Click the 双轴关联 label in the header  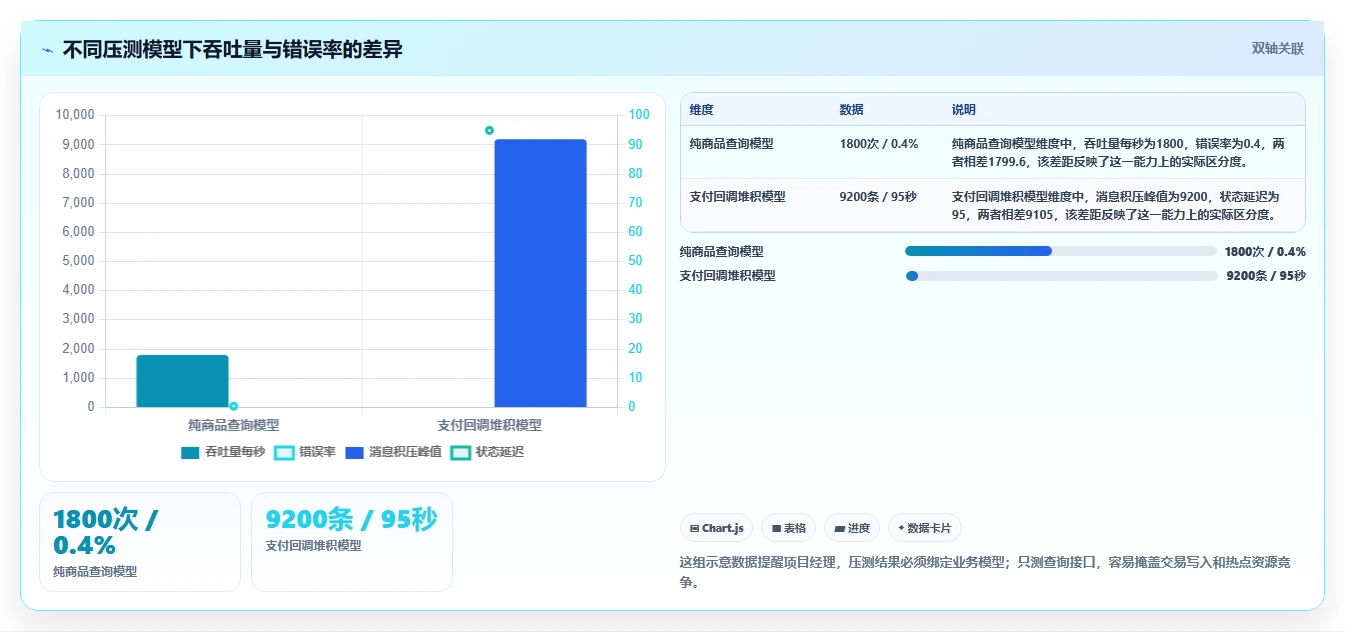[1278, 49]
